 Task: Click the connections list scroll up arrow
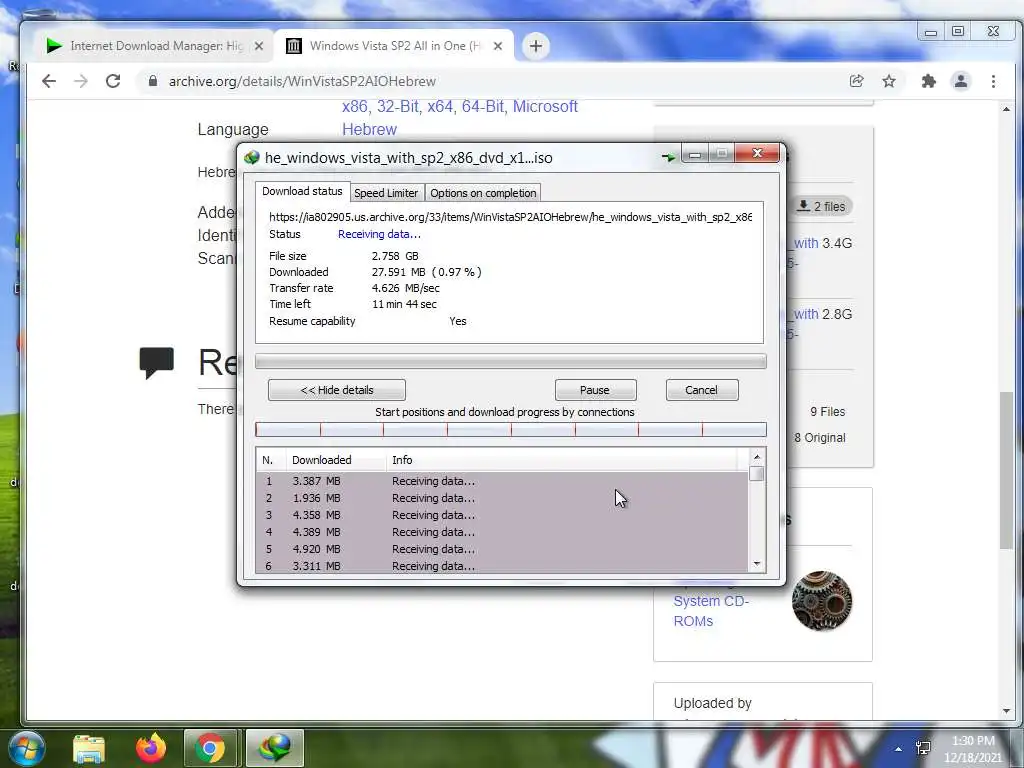[x=757, y=457]
